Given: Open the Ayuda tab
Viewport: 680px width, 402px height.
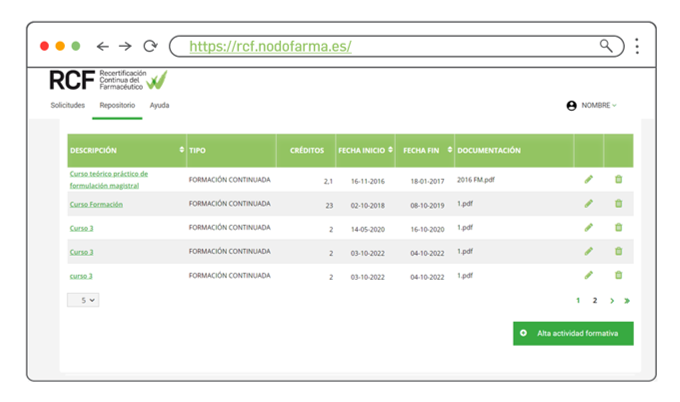Looking at the screenshot, I should click(159, 105).
